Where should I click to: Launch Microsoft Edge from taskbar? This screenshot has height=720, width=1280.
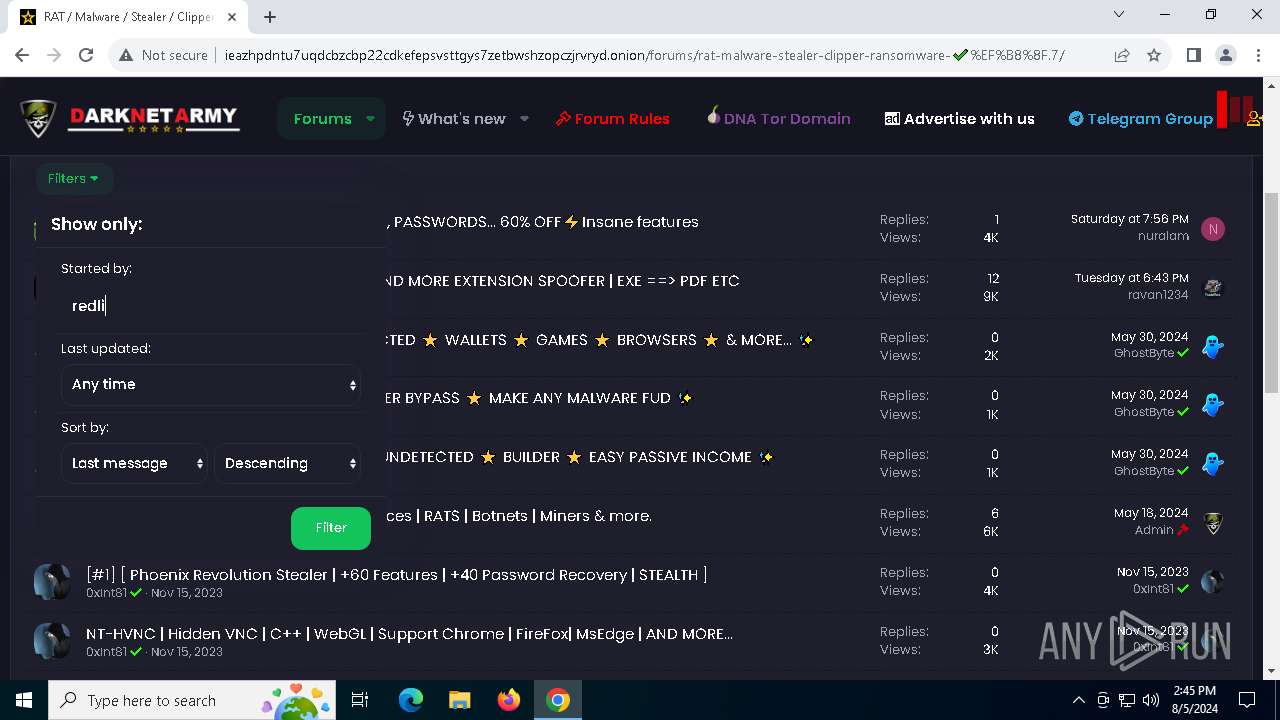click(411, 700)
